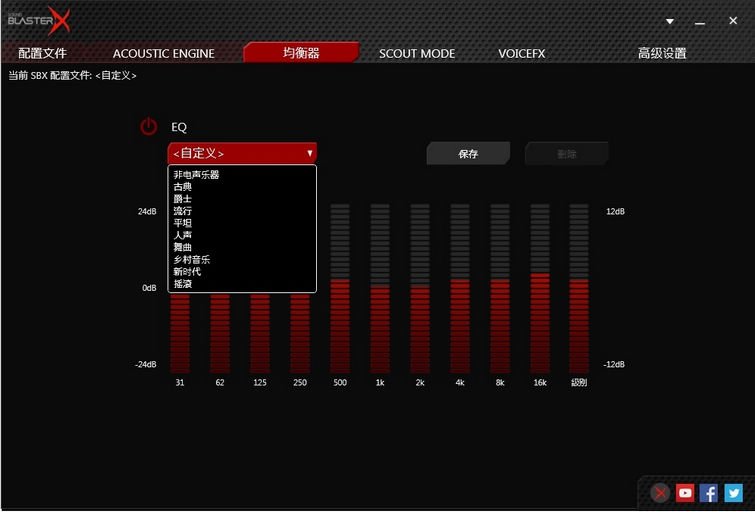Open the YouTube icon link
The height and width of the screenshot is (512, 755).
pos(685,492)
